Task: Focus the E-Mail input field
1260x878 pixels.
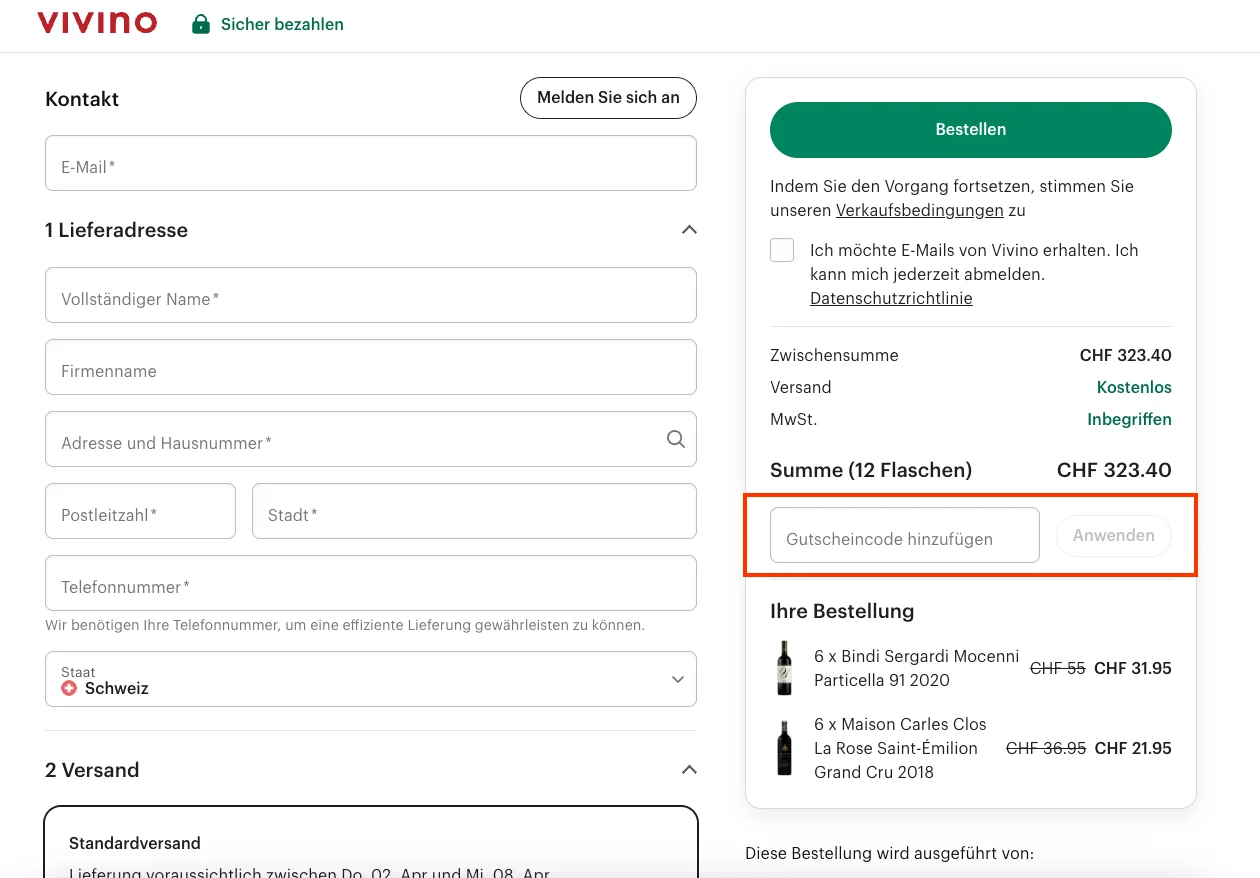Action: [371, 163]
